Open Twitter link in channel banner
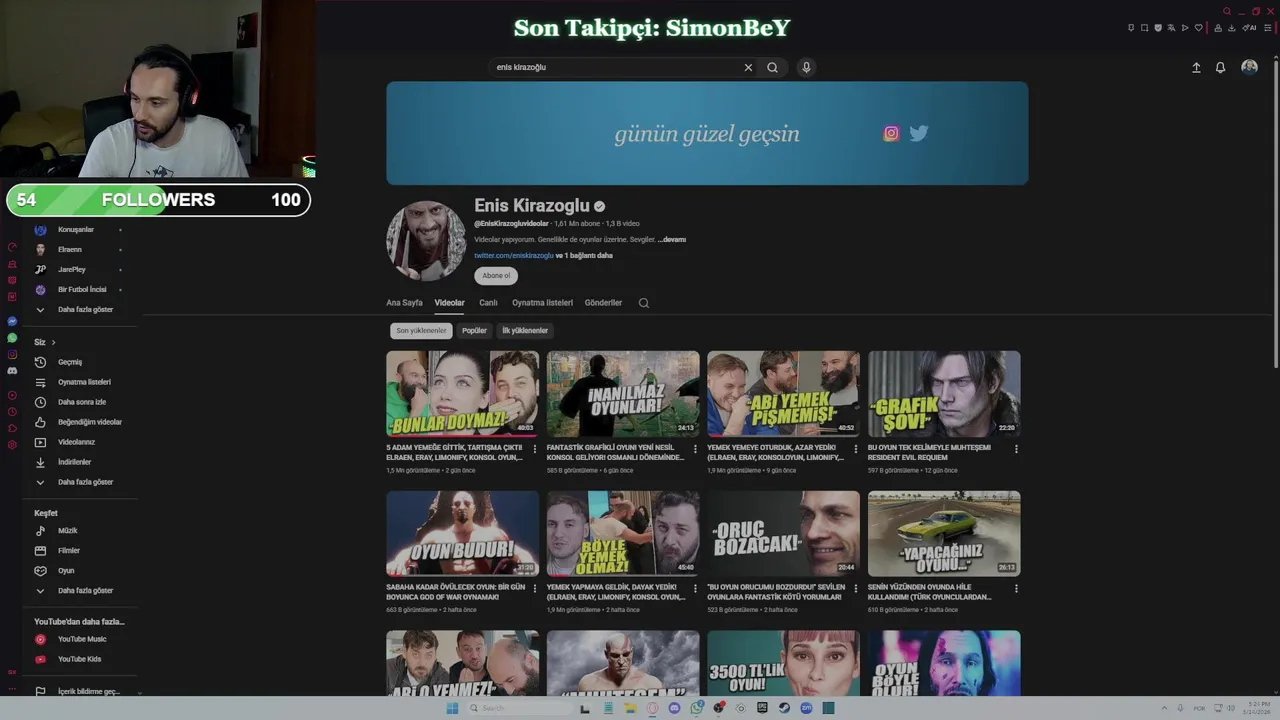This screenshot has height=720, width=1280. click(x=919, y=133)
